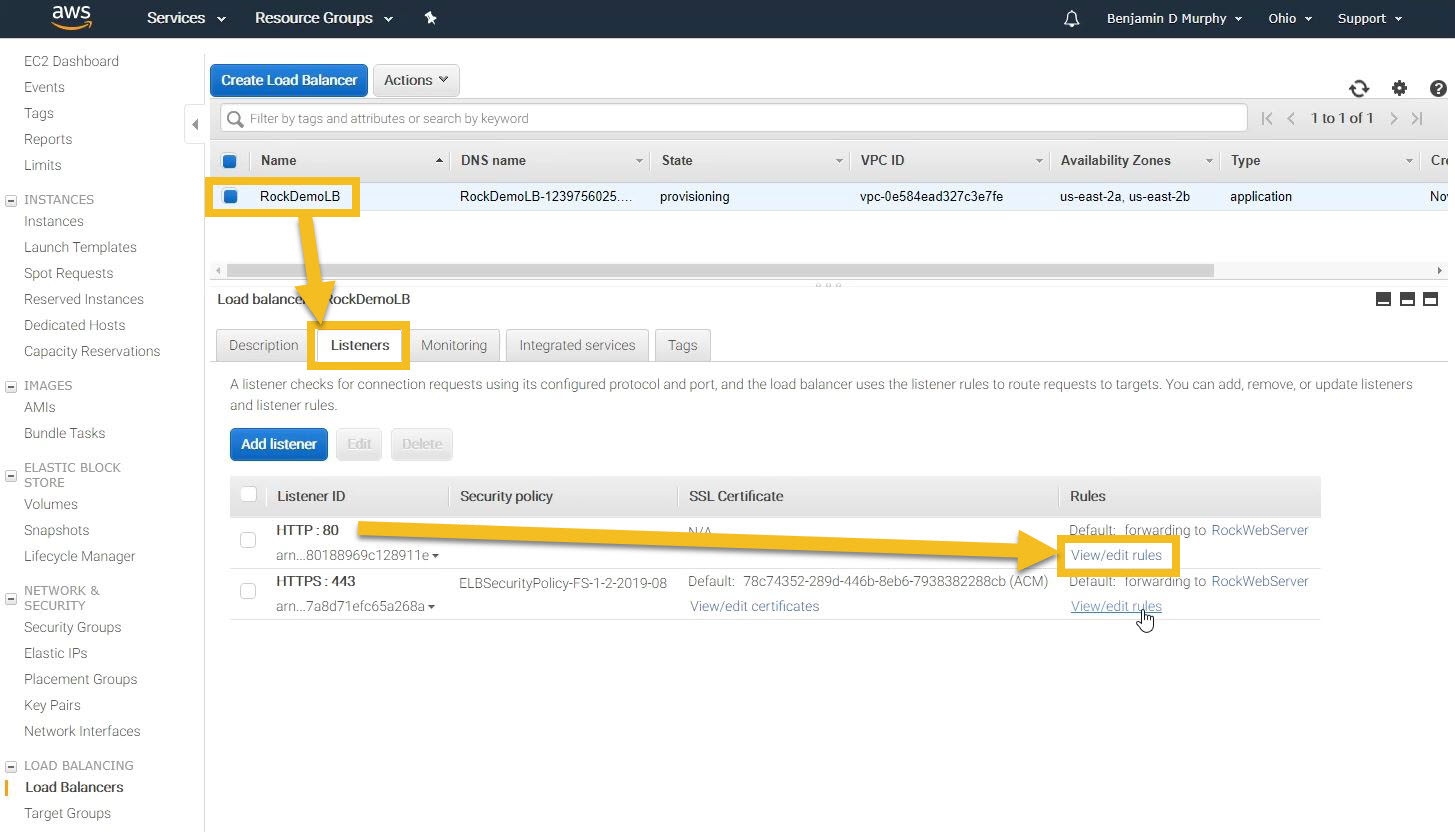Open View/edit rules for HTTP : 80
Image resolution: width=1455 pixels, height=832 pixels.
1116,555
